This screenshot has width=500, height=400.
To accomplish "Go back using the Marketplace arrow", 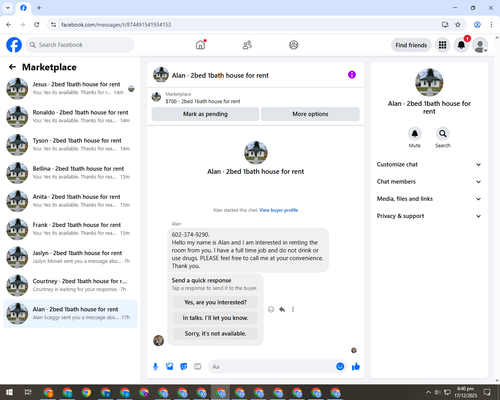I will [x=12, y=67].
